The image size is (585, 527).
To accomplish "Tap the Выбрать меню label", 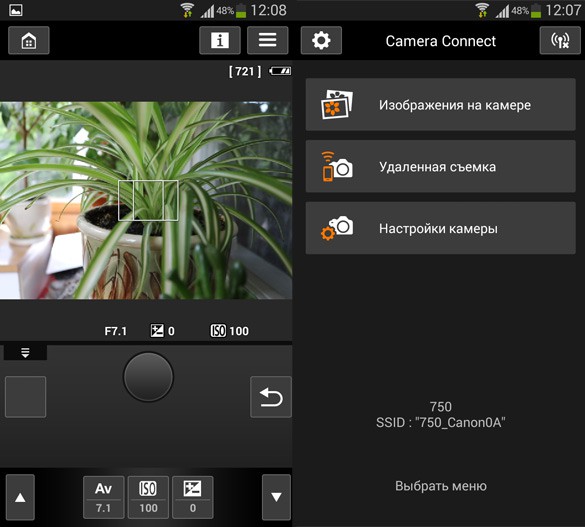I will tap(441, 486).
